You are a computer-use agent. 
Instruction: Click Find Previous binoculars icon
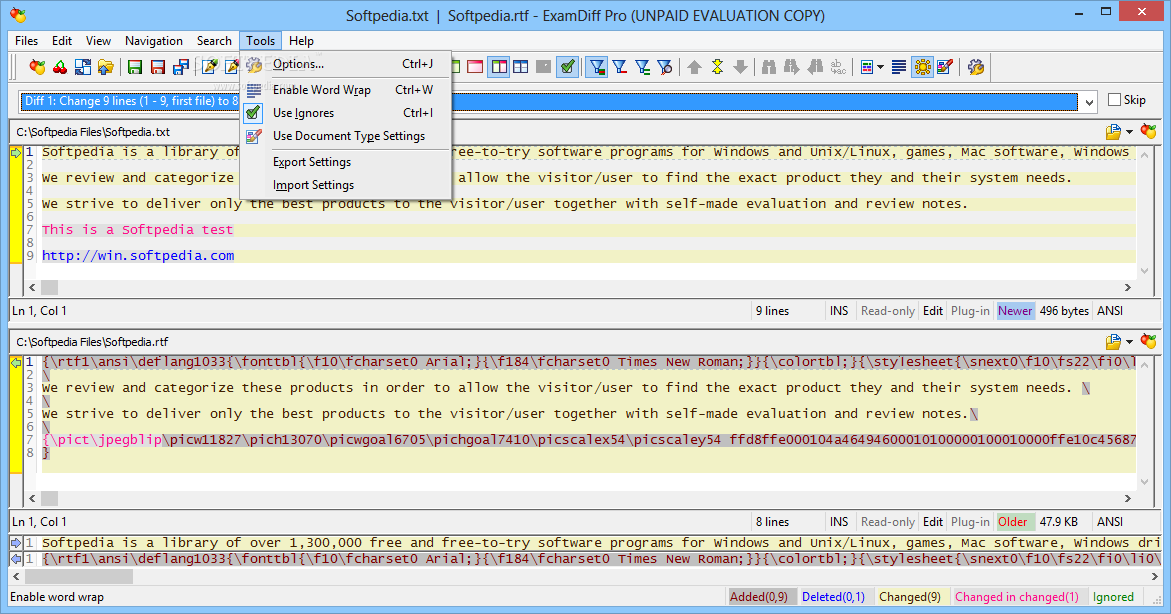click(815, 67)
